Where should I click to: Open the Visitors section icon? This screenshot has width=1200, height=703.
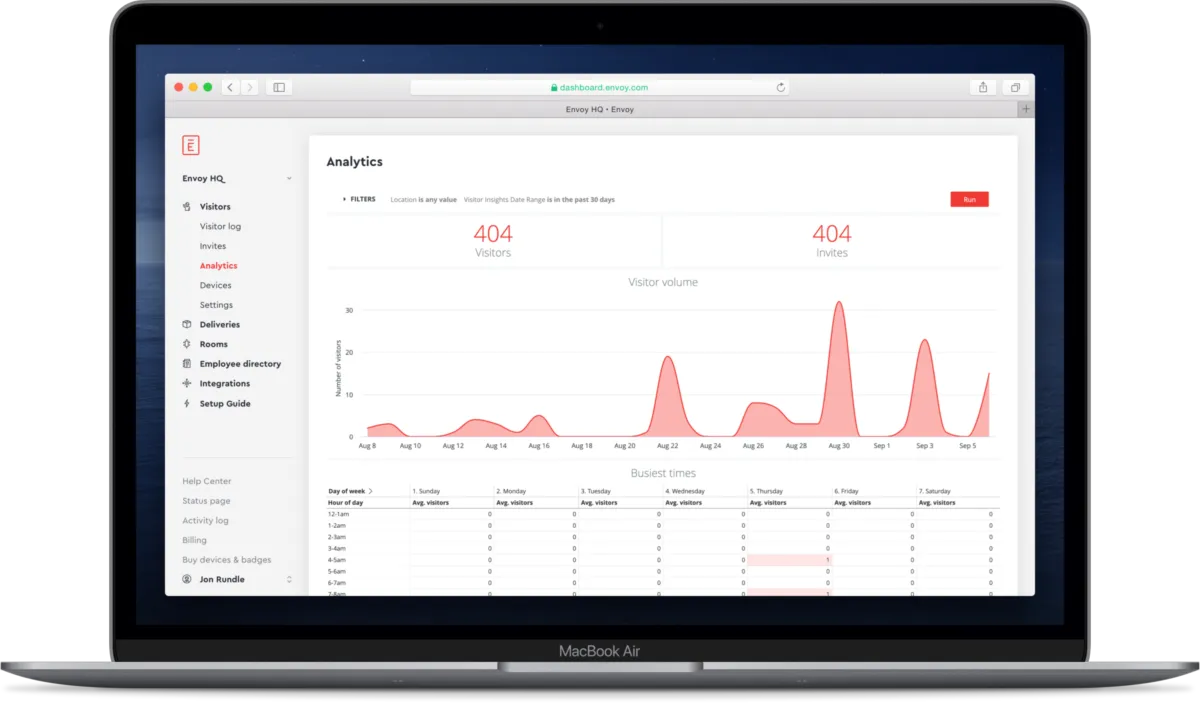click(x=187, y=207)
